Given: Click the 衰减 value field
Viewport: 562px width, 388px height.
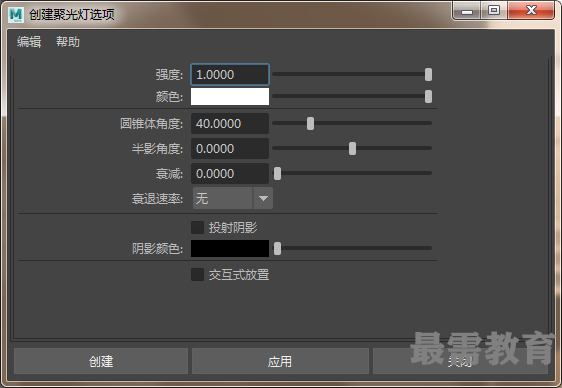Looking at the screenshot, I should point(230,174).
